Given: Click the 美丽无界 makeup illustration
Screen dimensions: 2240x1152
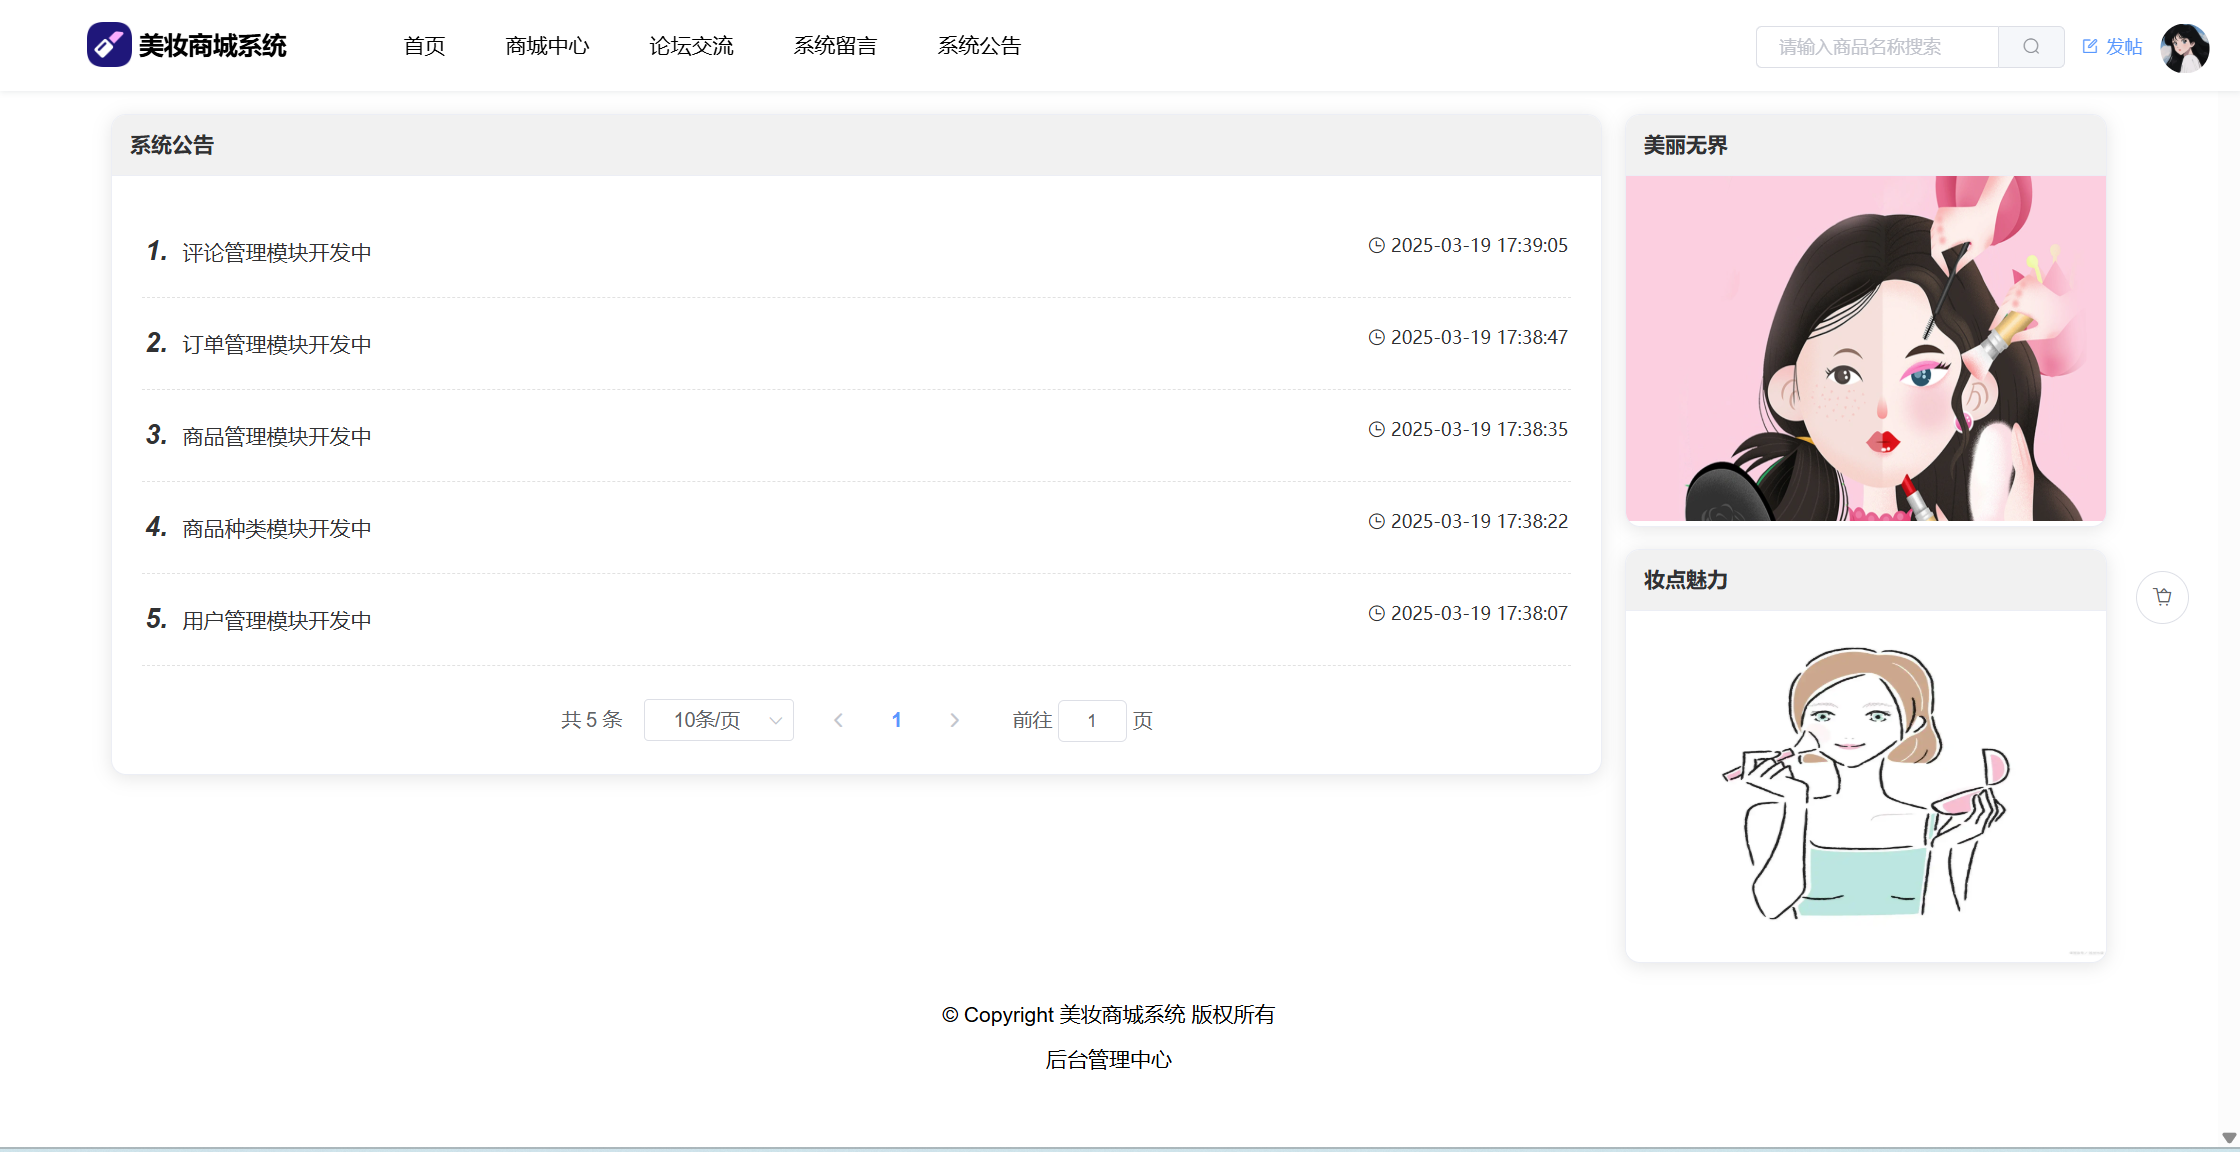Looking at the screenshot, I should pyautogui.click(x=1865, y=348).
